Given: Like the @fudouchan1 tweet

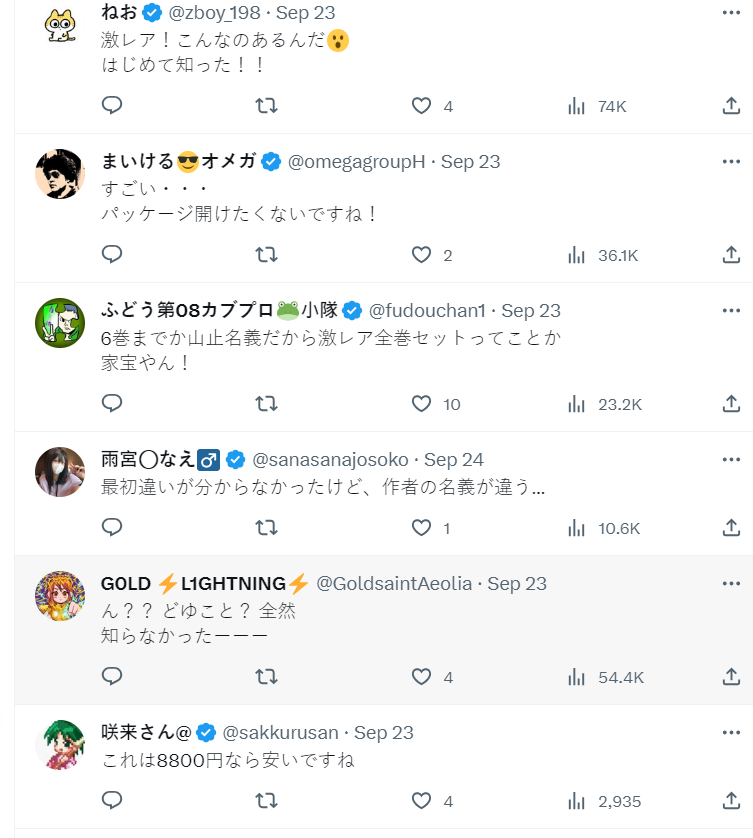Looking at the screenshot, I should (x=422, y=403).
